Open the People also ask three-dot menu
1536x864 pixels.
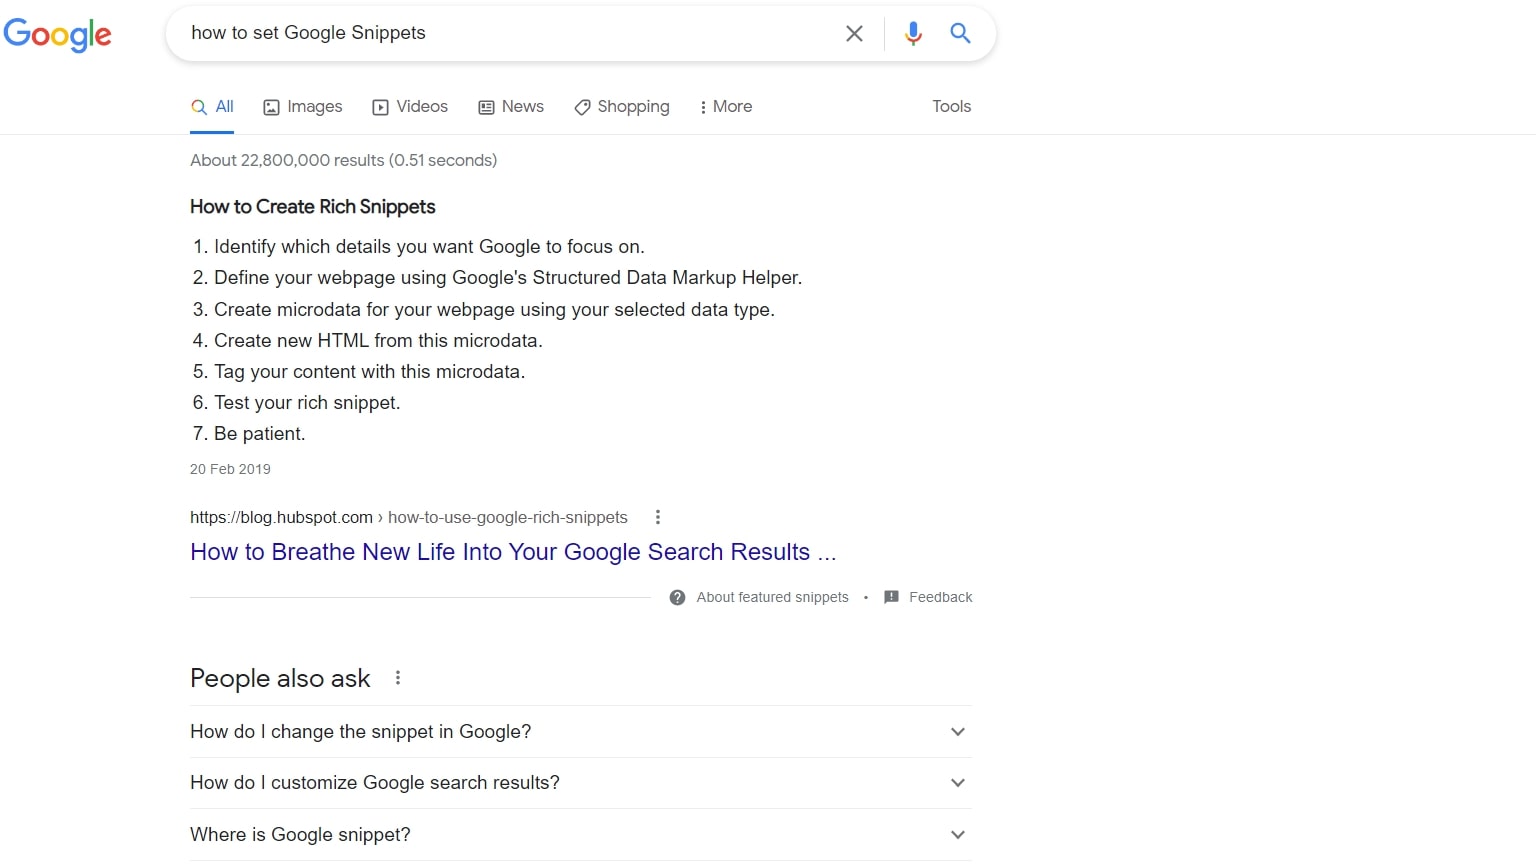pyautogui.click(x=397, y=677)
